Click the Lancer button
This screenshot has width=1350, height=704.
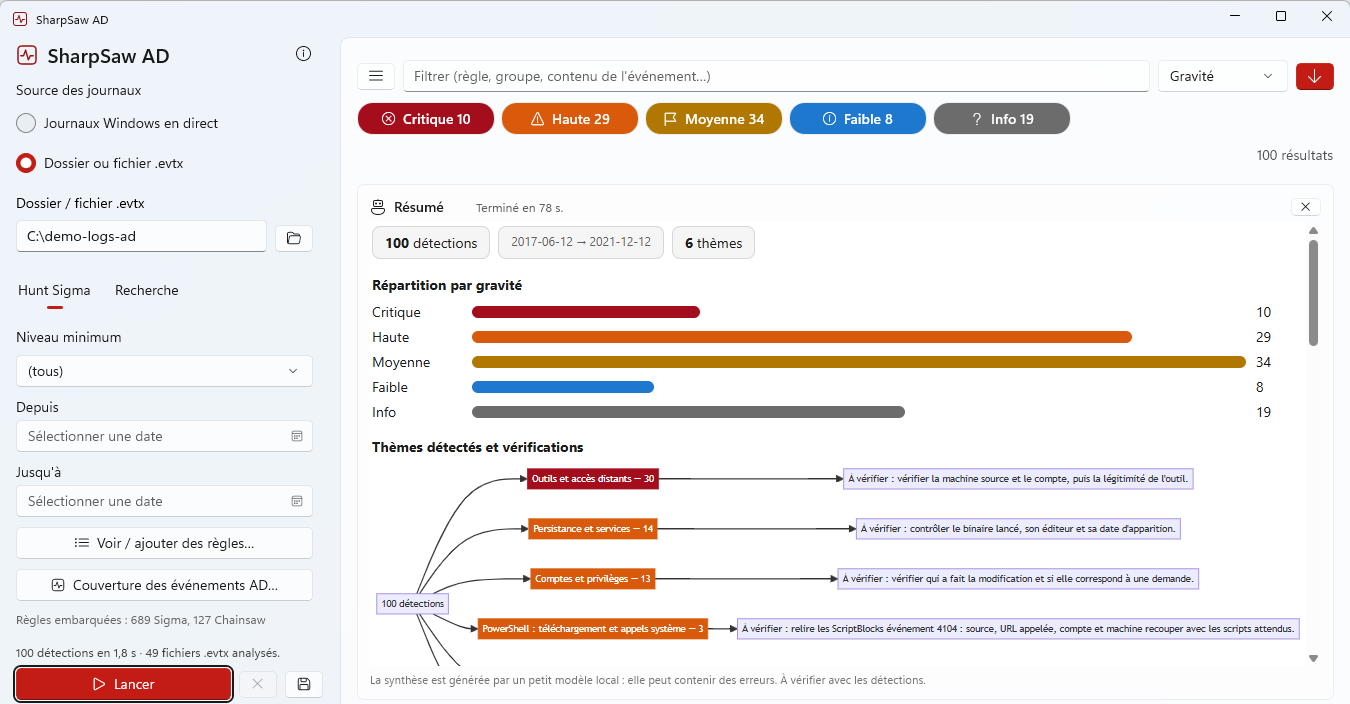[124, 684]
